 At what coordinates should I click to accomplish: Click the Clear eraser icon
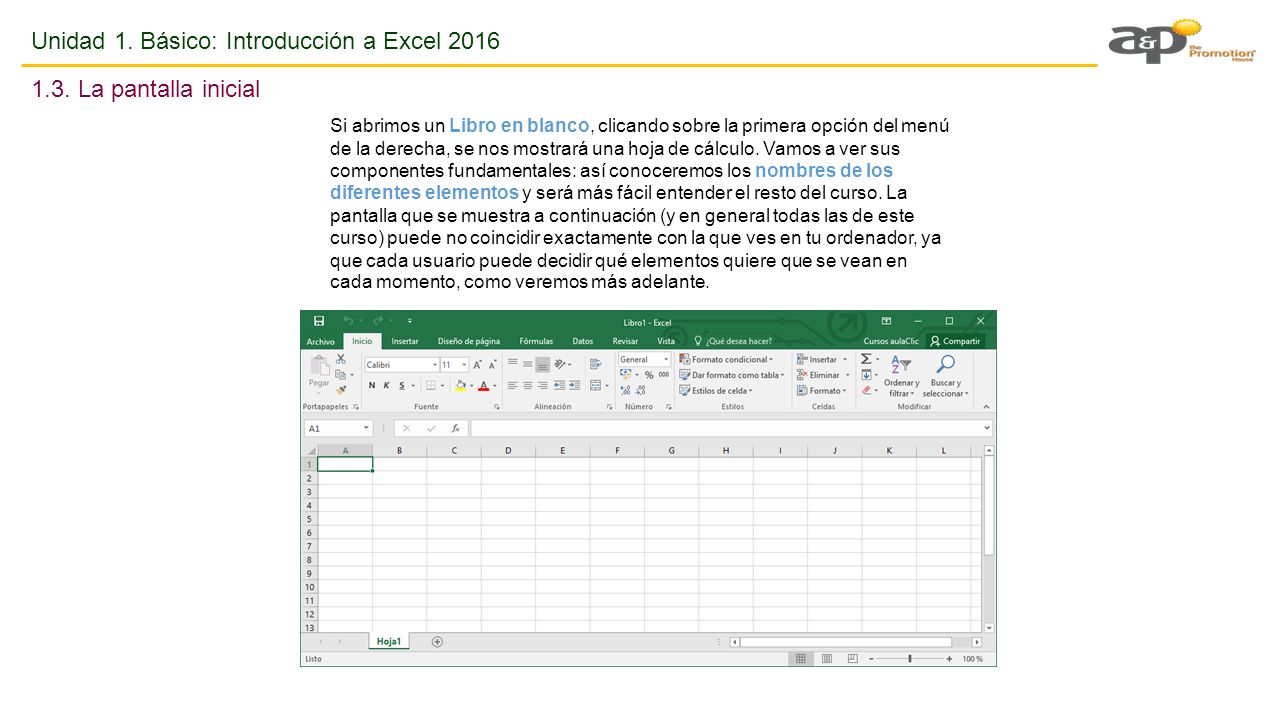coord(867,391)
